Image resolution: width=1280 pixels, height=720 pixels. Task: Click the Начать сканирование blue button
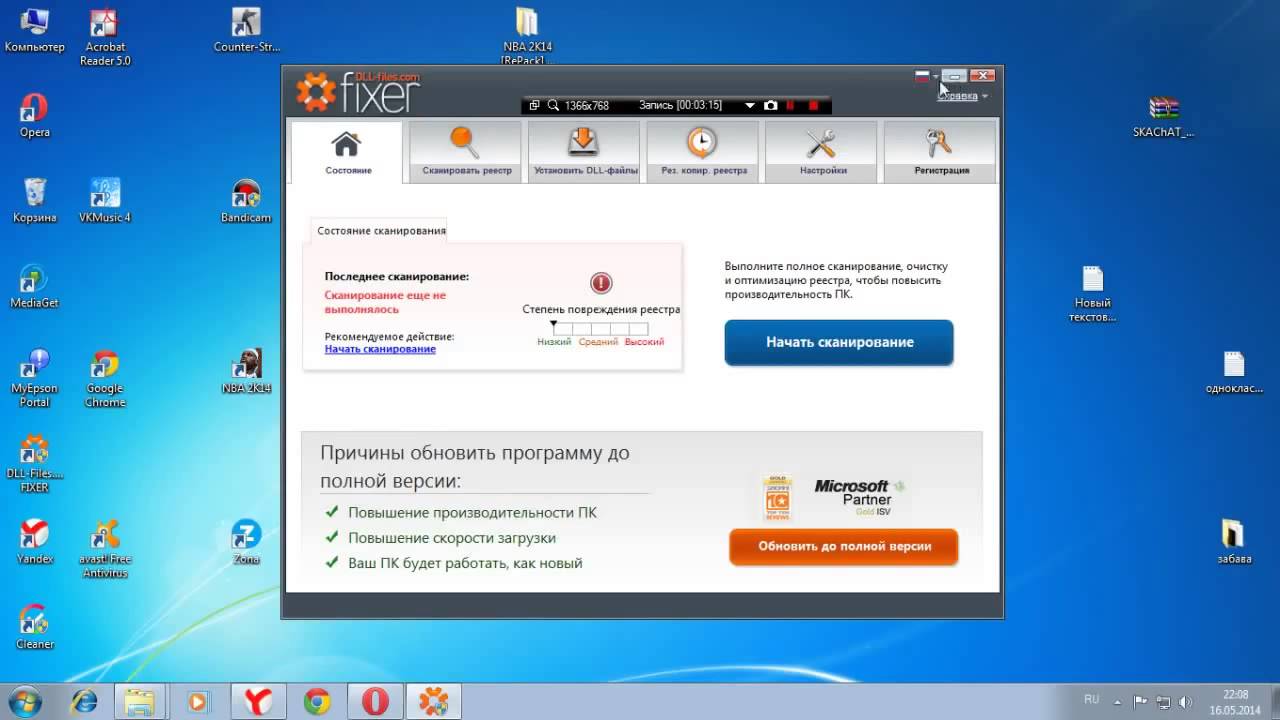pyautogui.click(x=839, y=342)
